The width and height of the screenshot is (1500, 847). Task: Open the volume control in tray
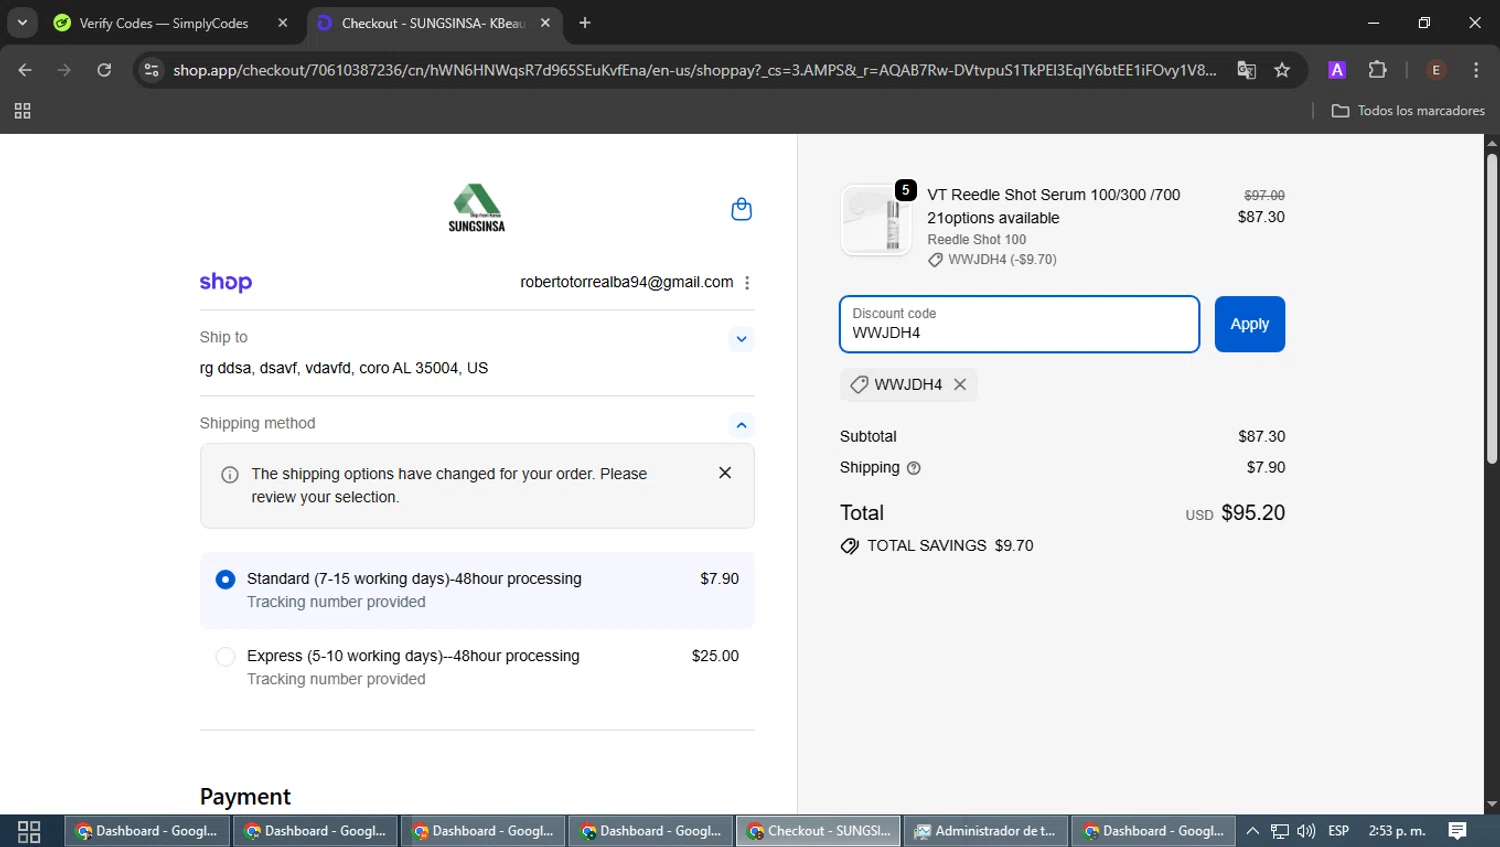[x=1306, y=831]
